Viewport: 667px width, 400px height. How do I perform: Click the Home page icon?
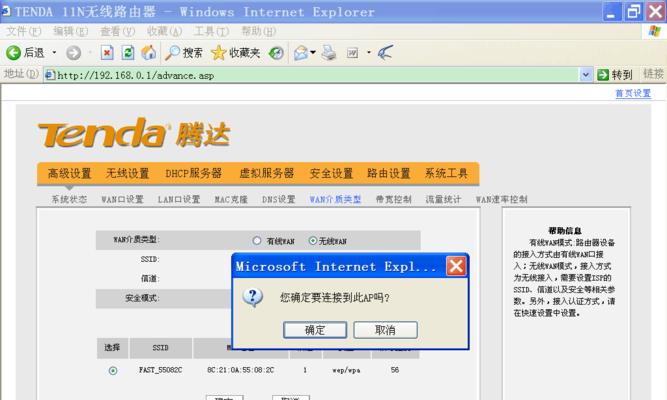(148, 53)
